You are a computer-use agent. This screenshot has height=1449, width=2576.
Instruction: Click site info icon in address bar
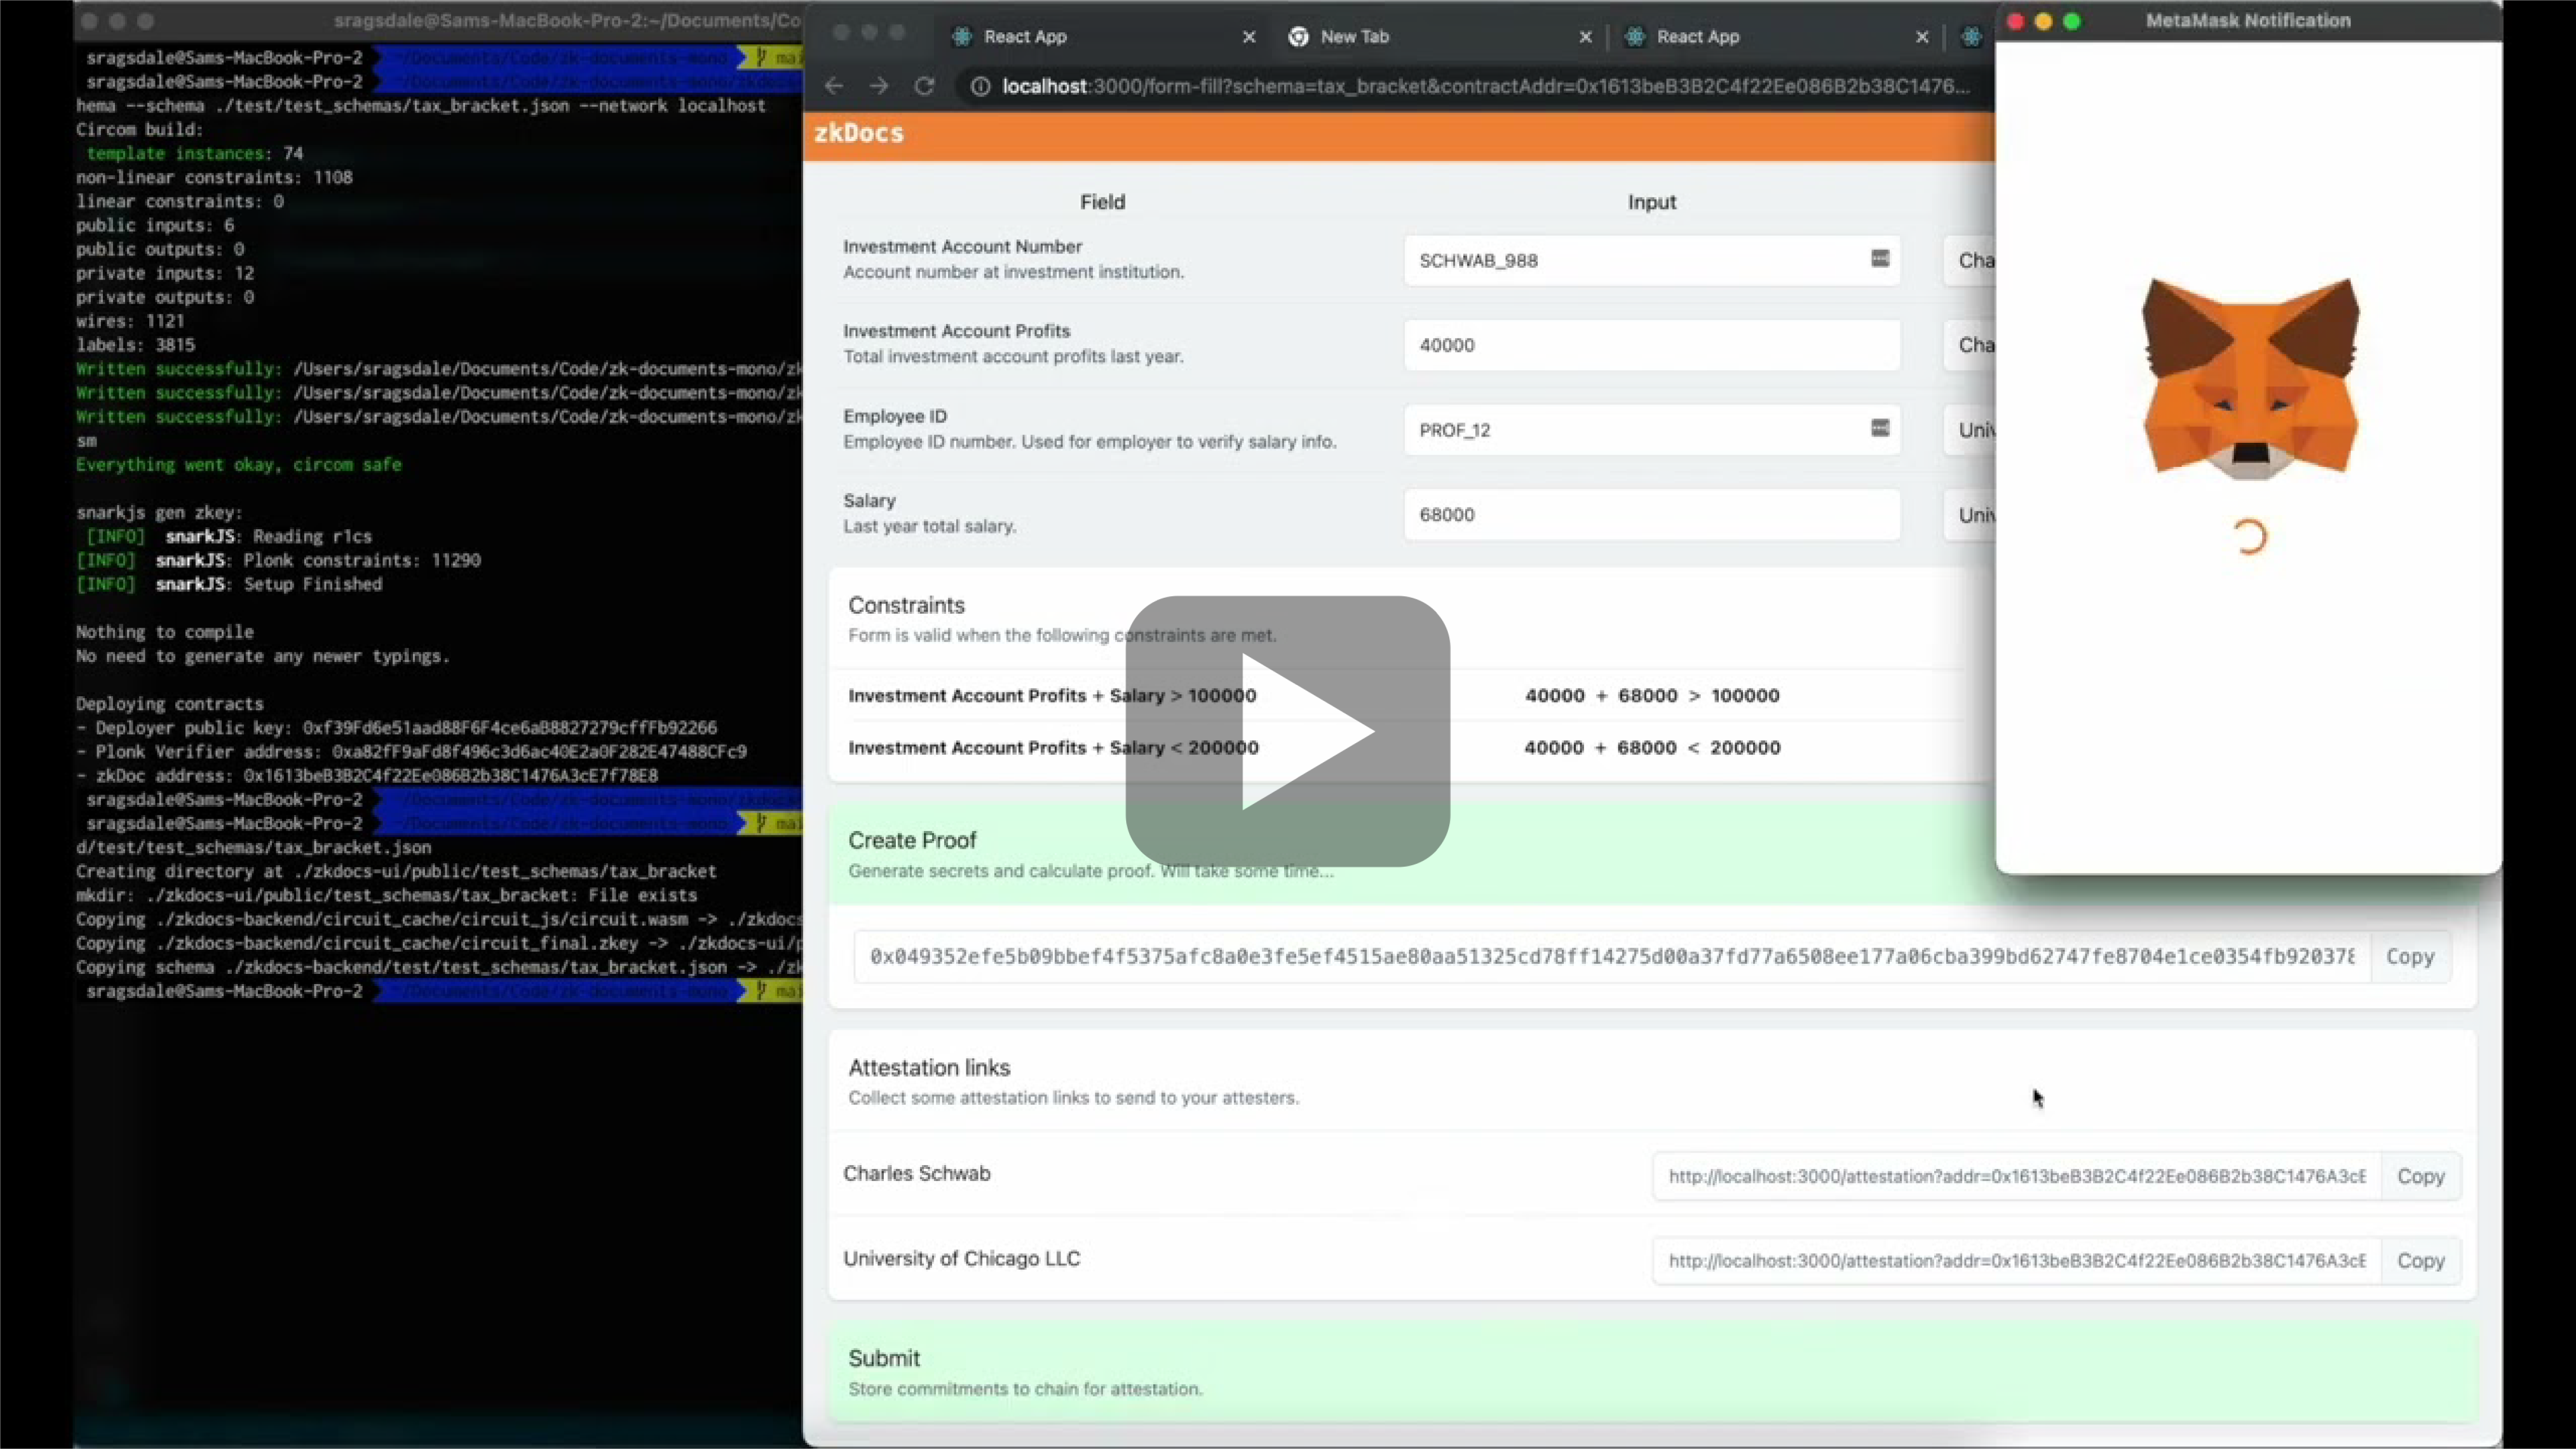980,87
